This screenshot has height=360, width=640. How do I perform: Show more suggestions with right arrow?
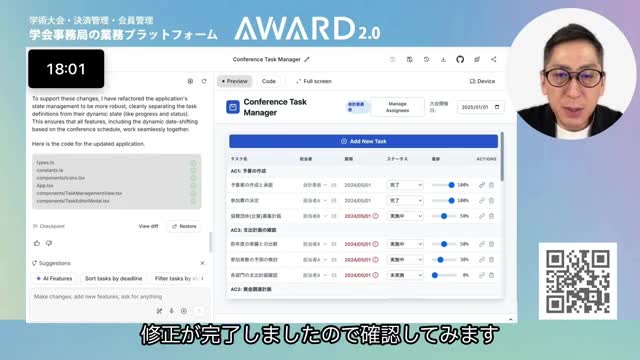[x=202, y=278]
